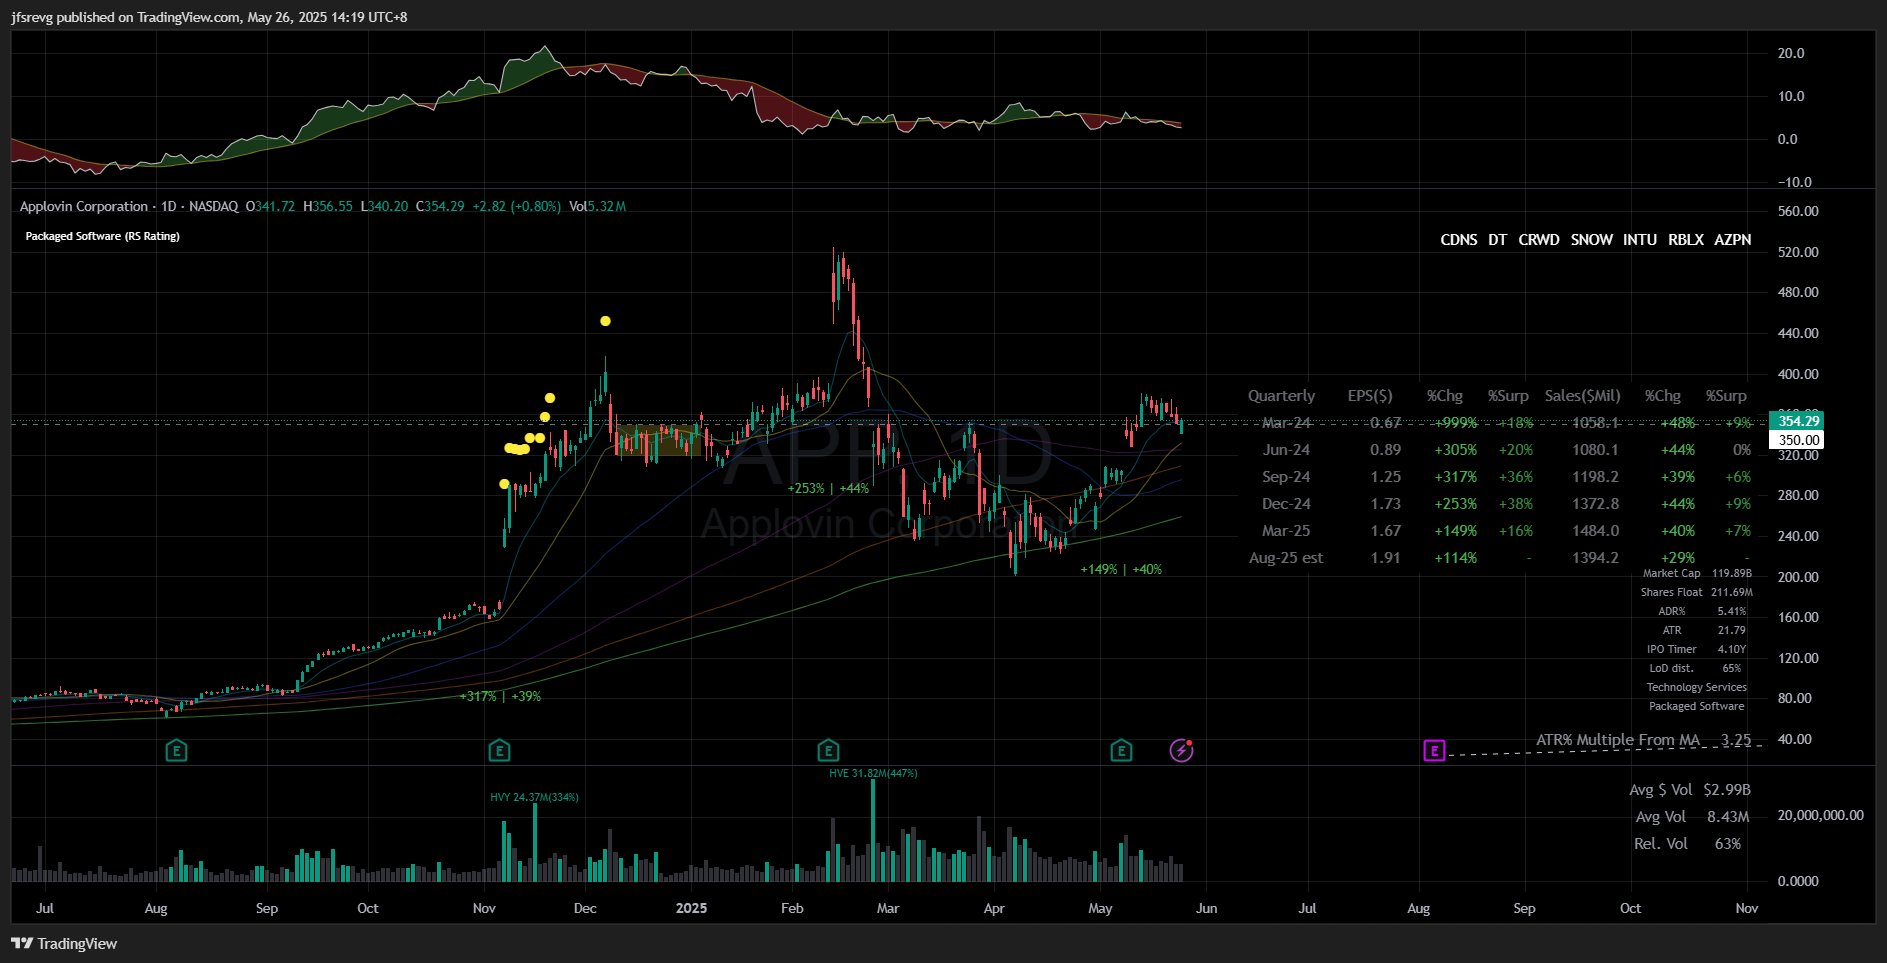Click the '+253% | +44%' earnings annotation
The image size is (1887, 963).
pyautogui.click(x=828, y=488)
